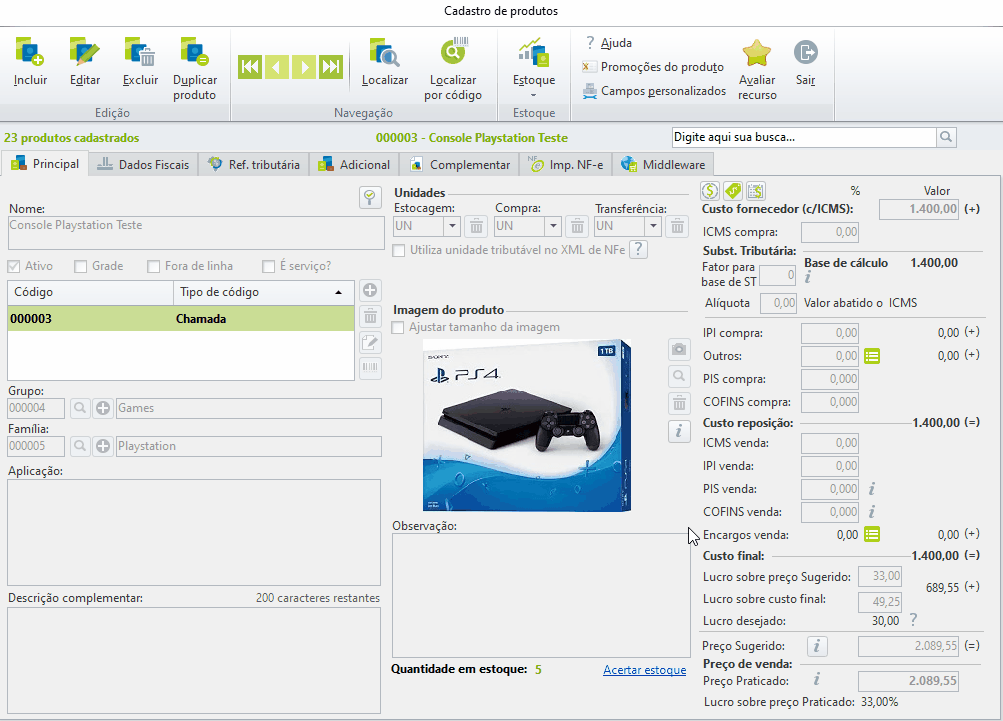Go to next product record

(x=304, y=67)
